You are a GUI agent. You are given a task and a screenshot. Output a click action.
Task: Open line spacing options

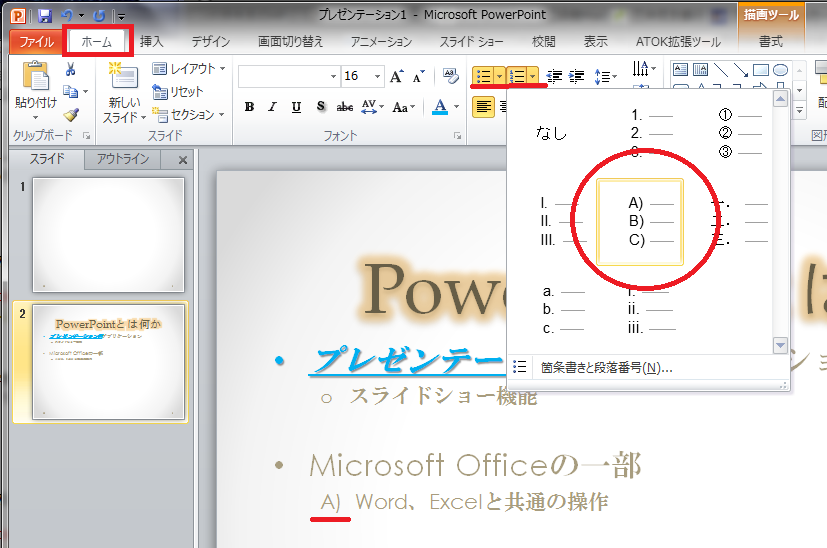[605, 77]
